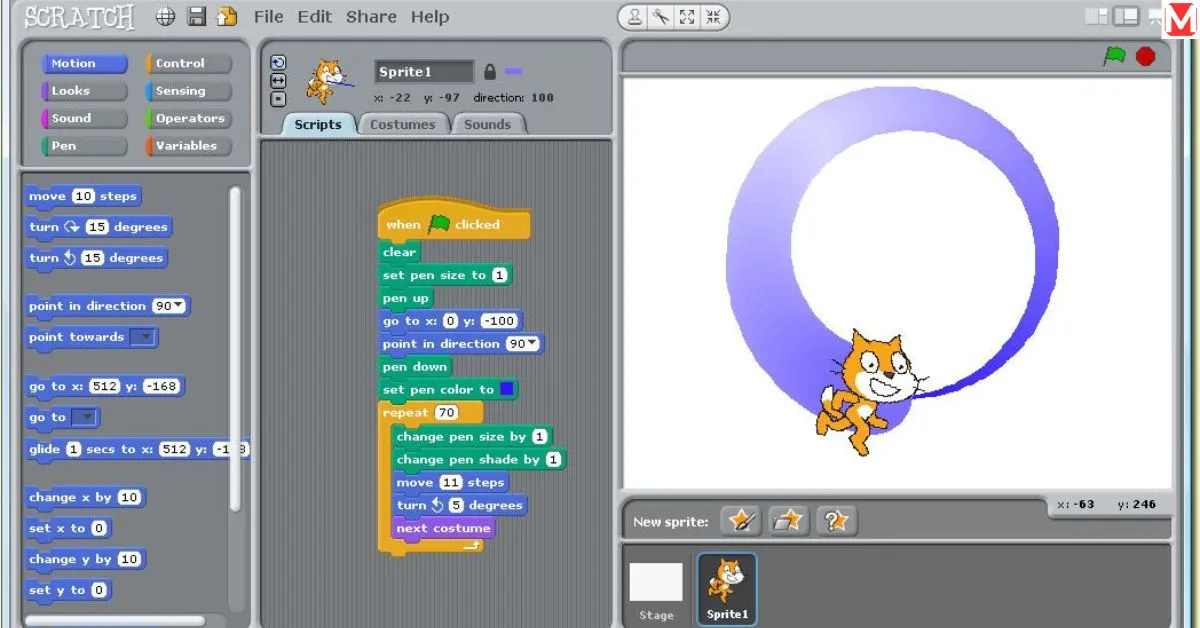The image size is (1200, 628).
Task: Click the change y by 10 block
Action: (86, 559)
